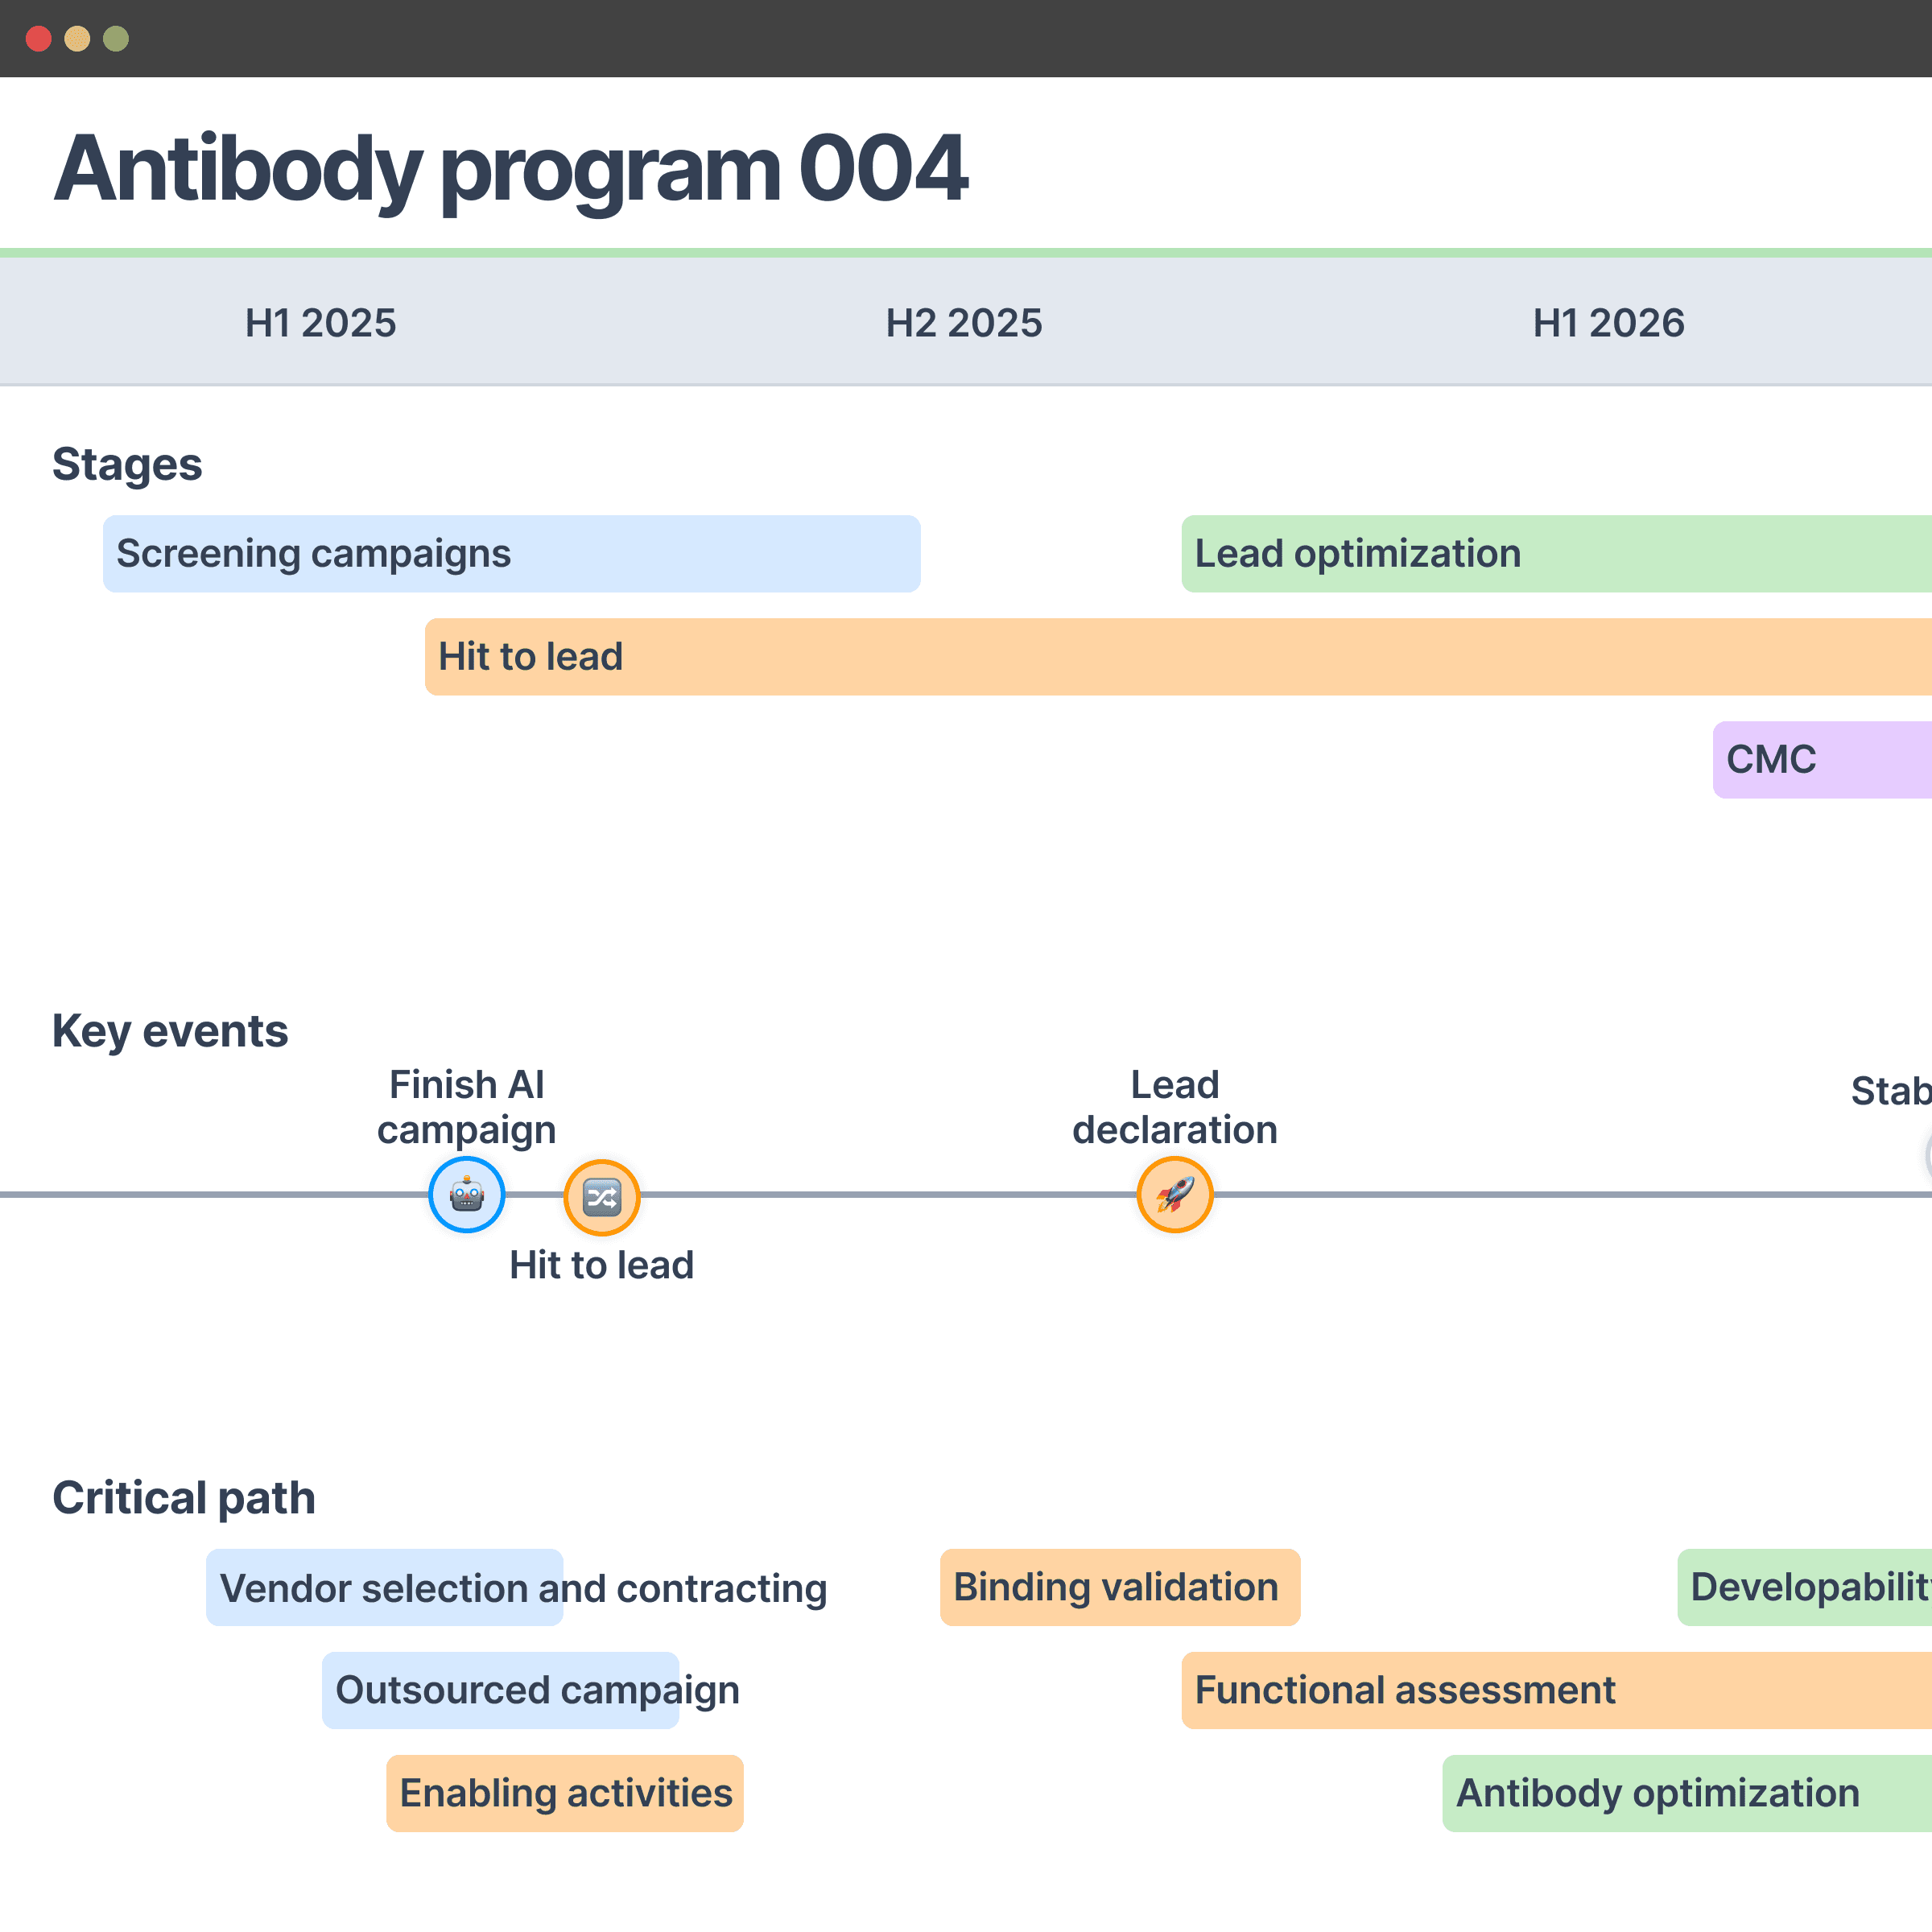Click the H1 2026 timeline header
The image size is (1932, 1932).
tap(1608, 322)
